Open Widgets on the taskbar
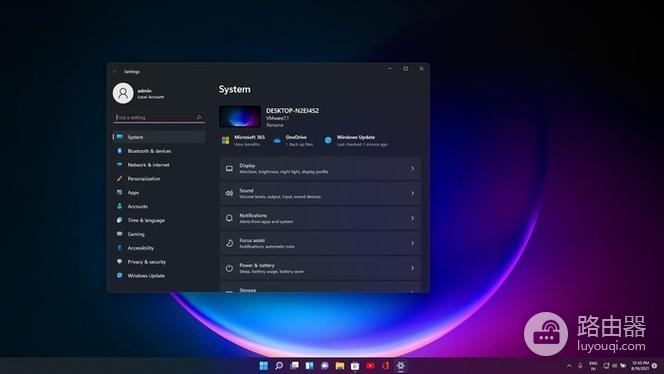Viewport: 664px width, 374px height. coord(310,366)
